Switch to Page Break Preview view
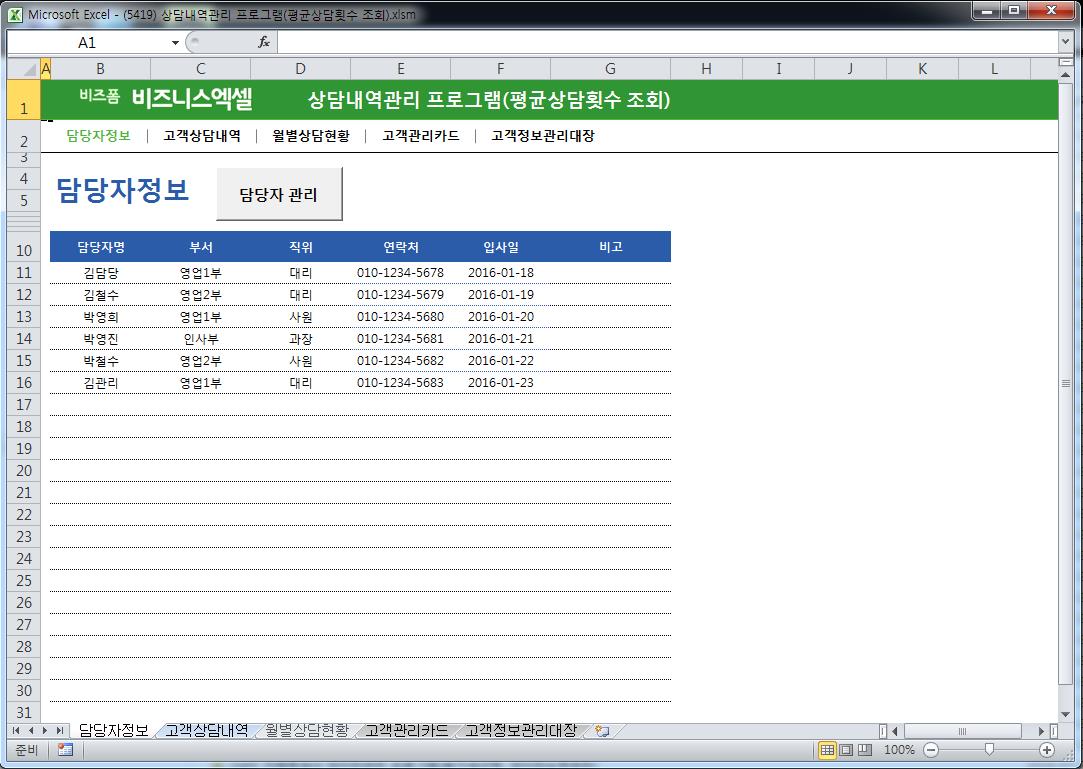 click(x=865, y=750)
